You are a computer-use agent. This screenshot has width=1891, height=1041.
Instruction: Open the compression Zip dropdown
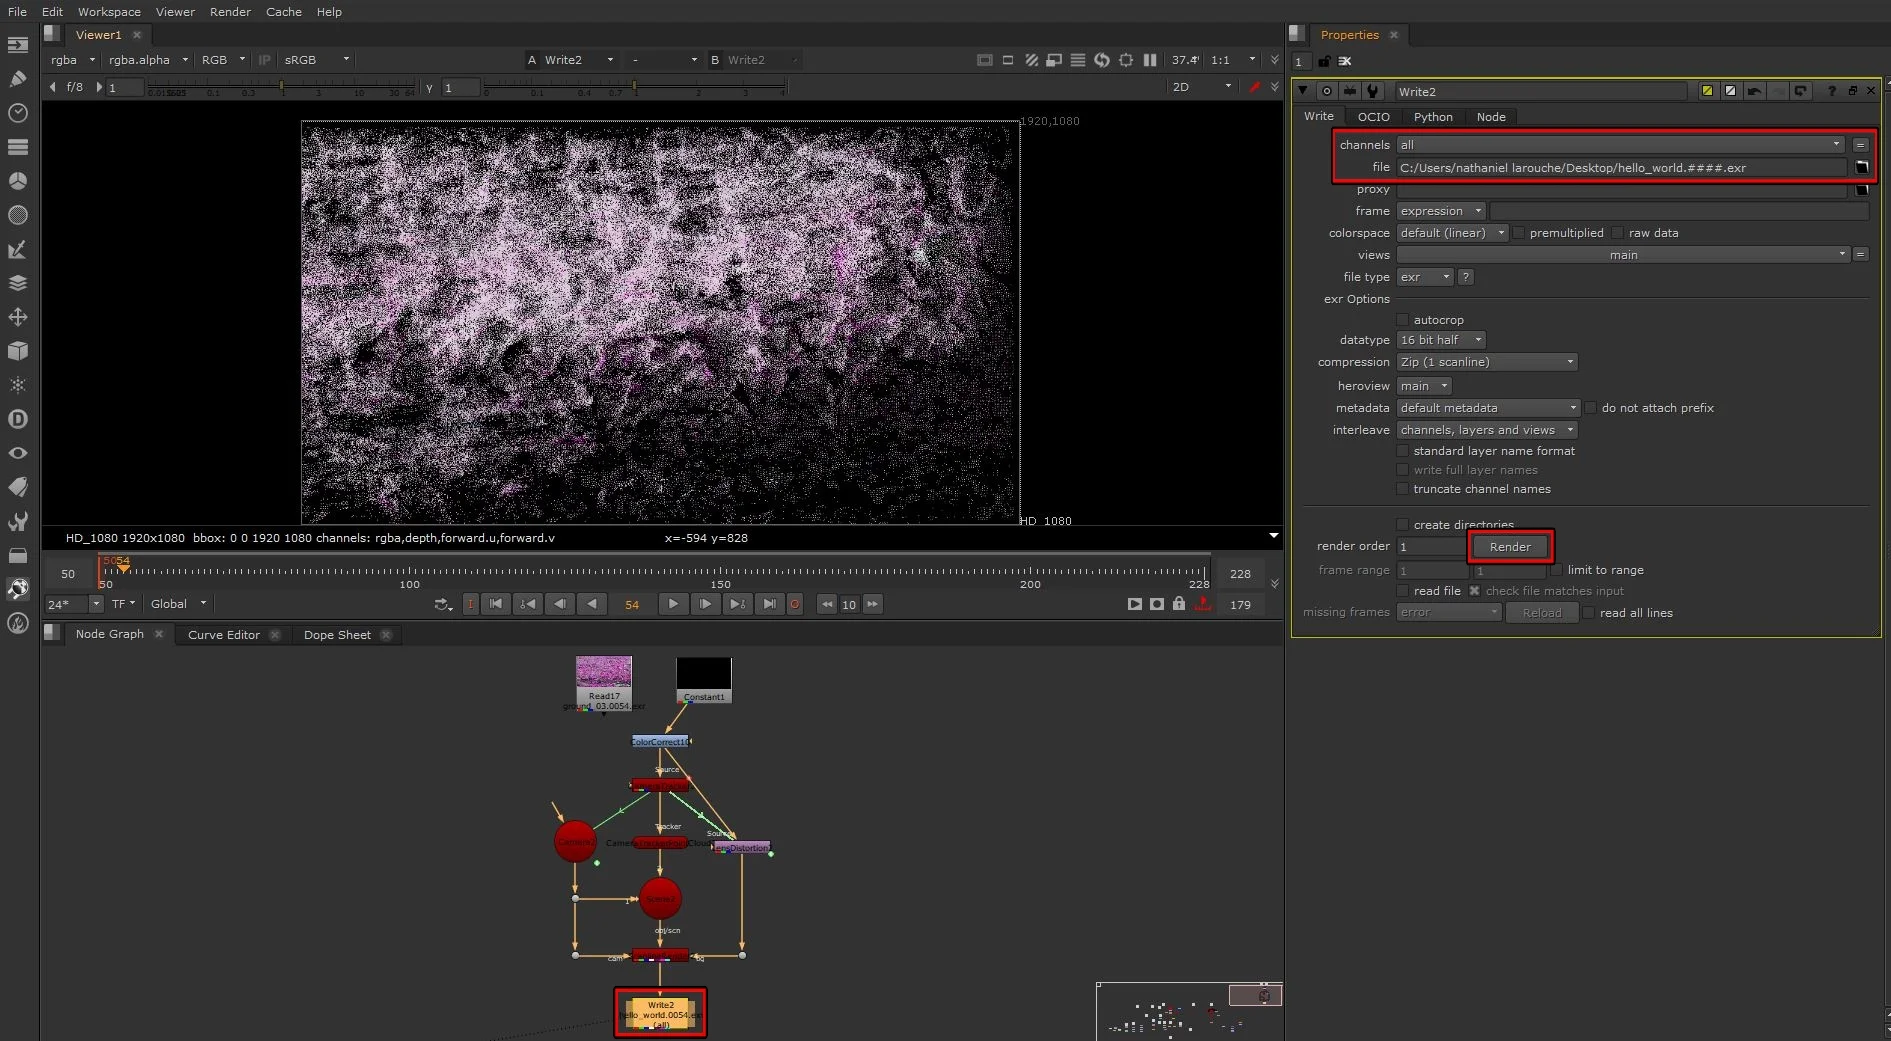pyautogui.click(x=1486, y=362)
